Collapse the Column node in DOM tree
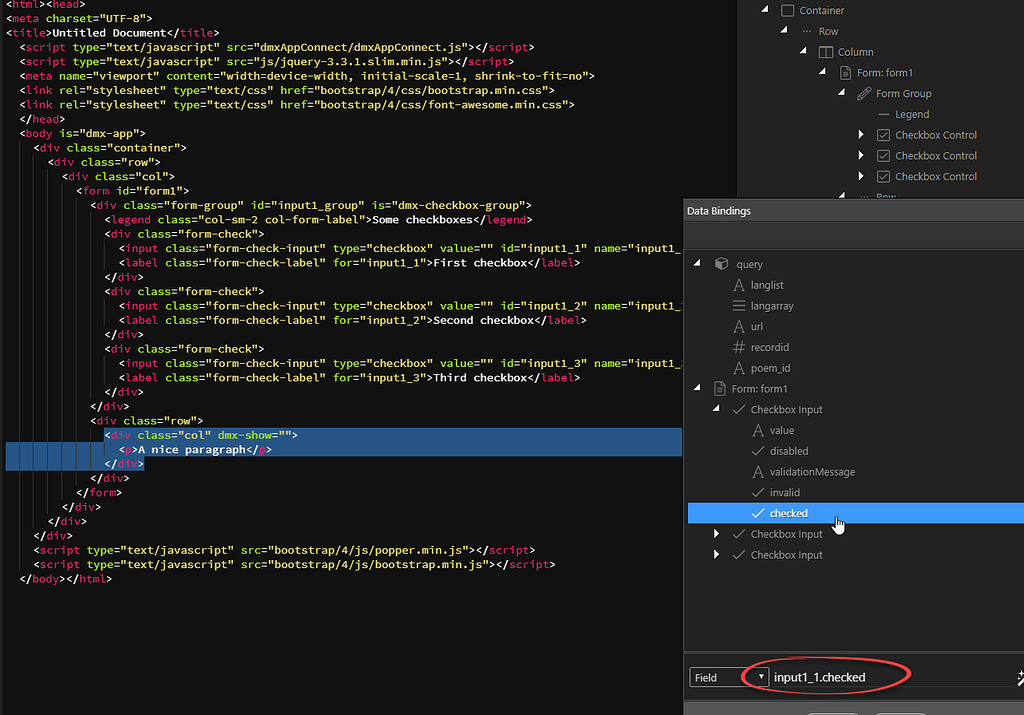The height and width of the screenshot is (715, 1024). tap(803, 51)
